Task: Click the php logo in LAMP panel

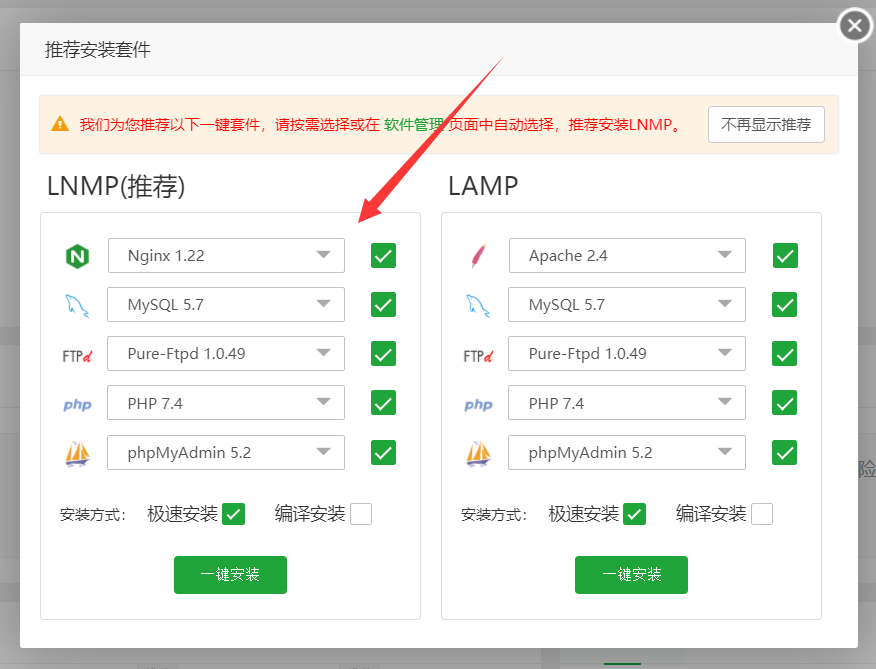Action: coord(478,405)
